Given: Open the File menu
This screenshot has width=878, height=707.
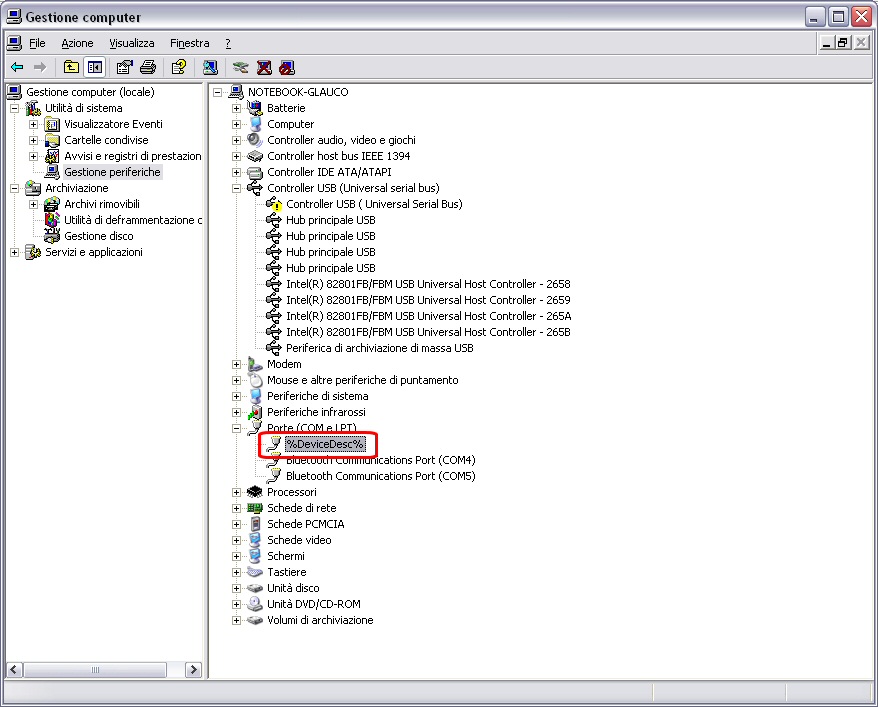Looking at the screenshot, I should [37, 43].
